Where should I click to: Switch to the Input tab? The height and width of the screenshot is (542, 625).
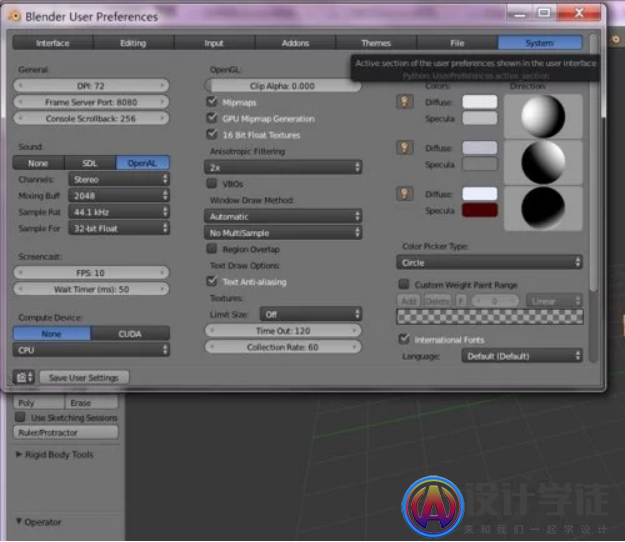pos(214,43)
